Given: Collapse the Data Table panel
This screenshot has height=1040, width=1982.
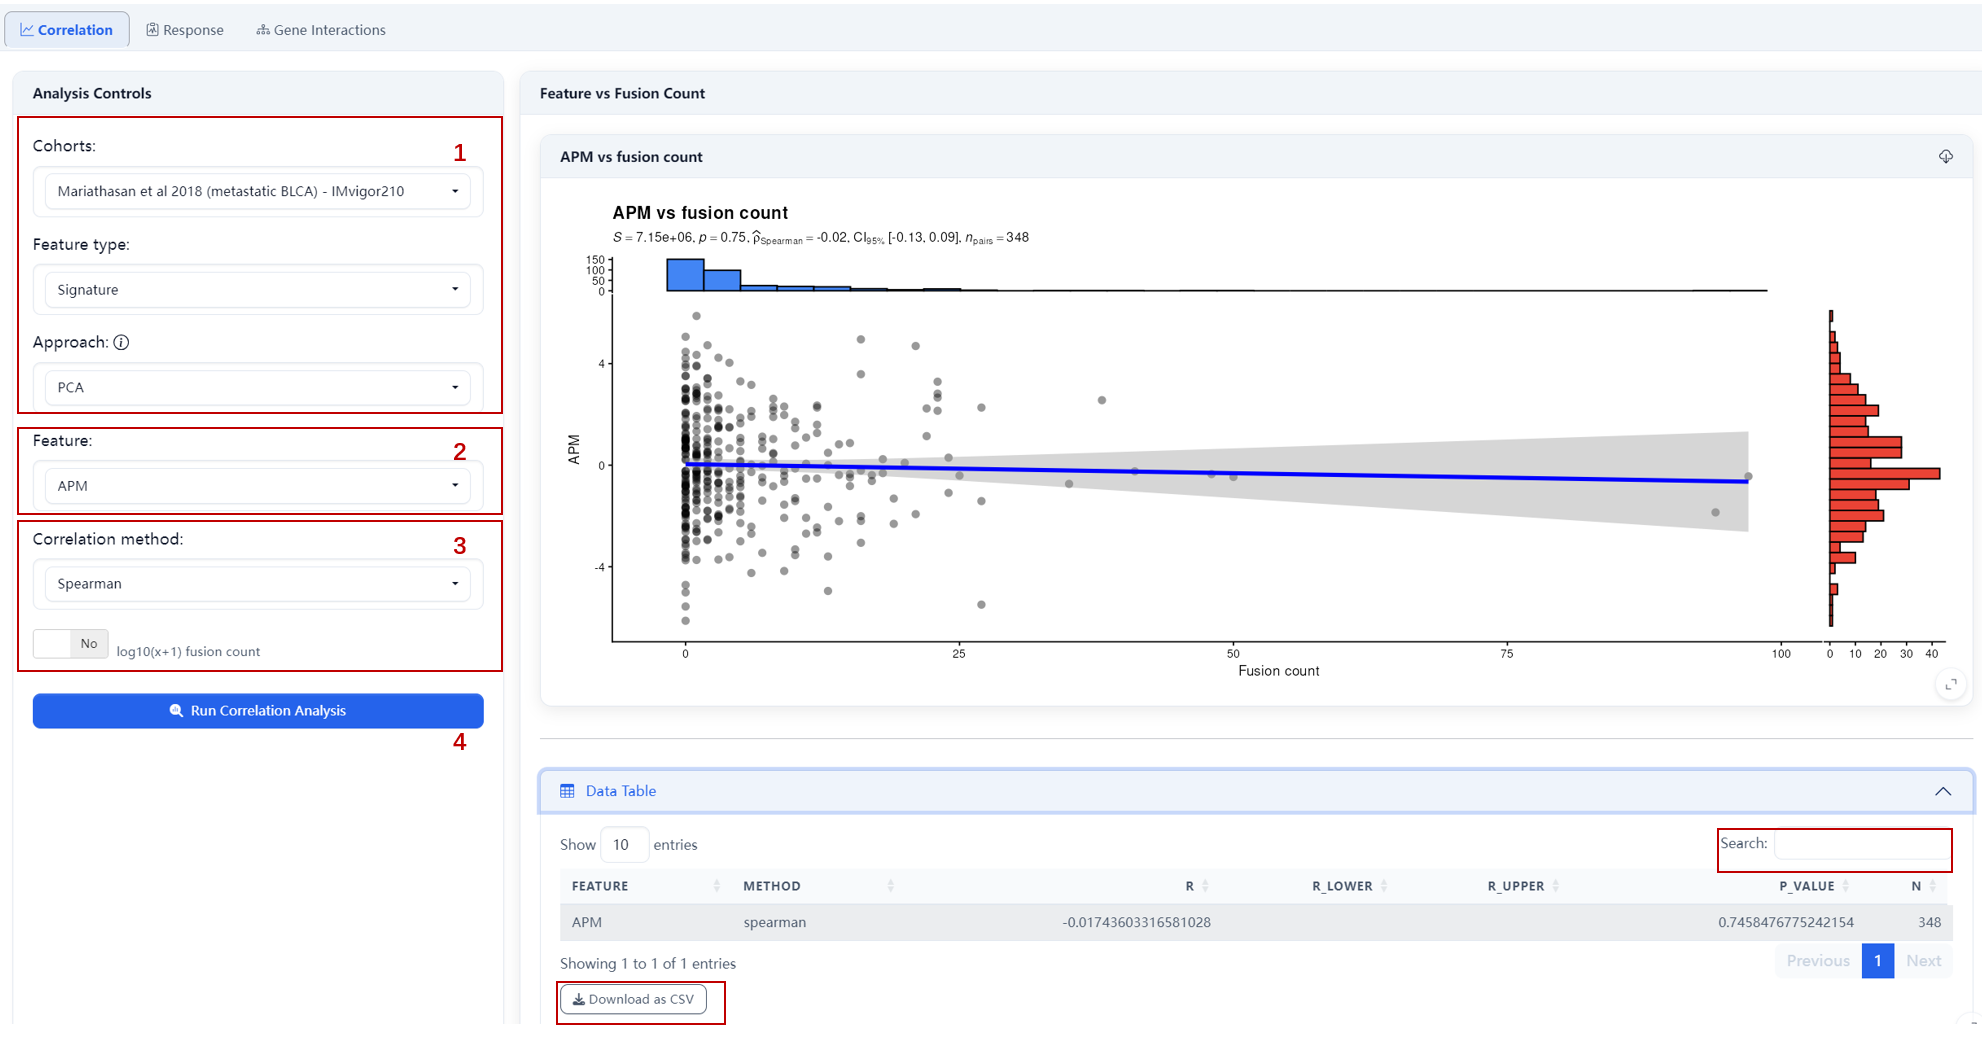Looking at the screenshot, I should [x=1943, y=791].
